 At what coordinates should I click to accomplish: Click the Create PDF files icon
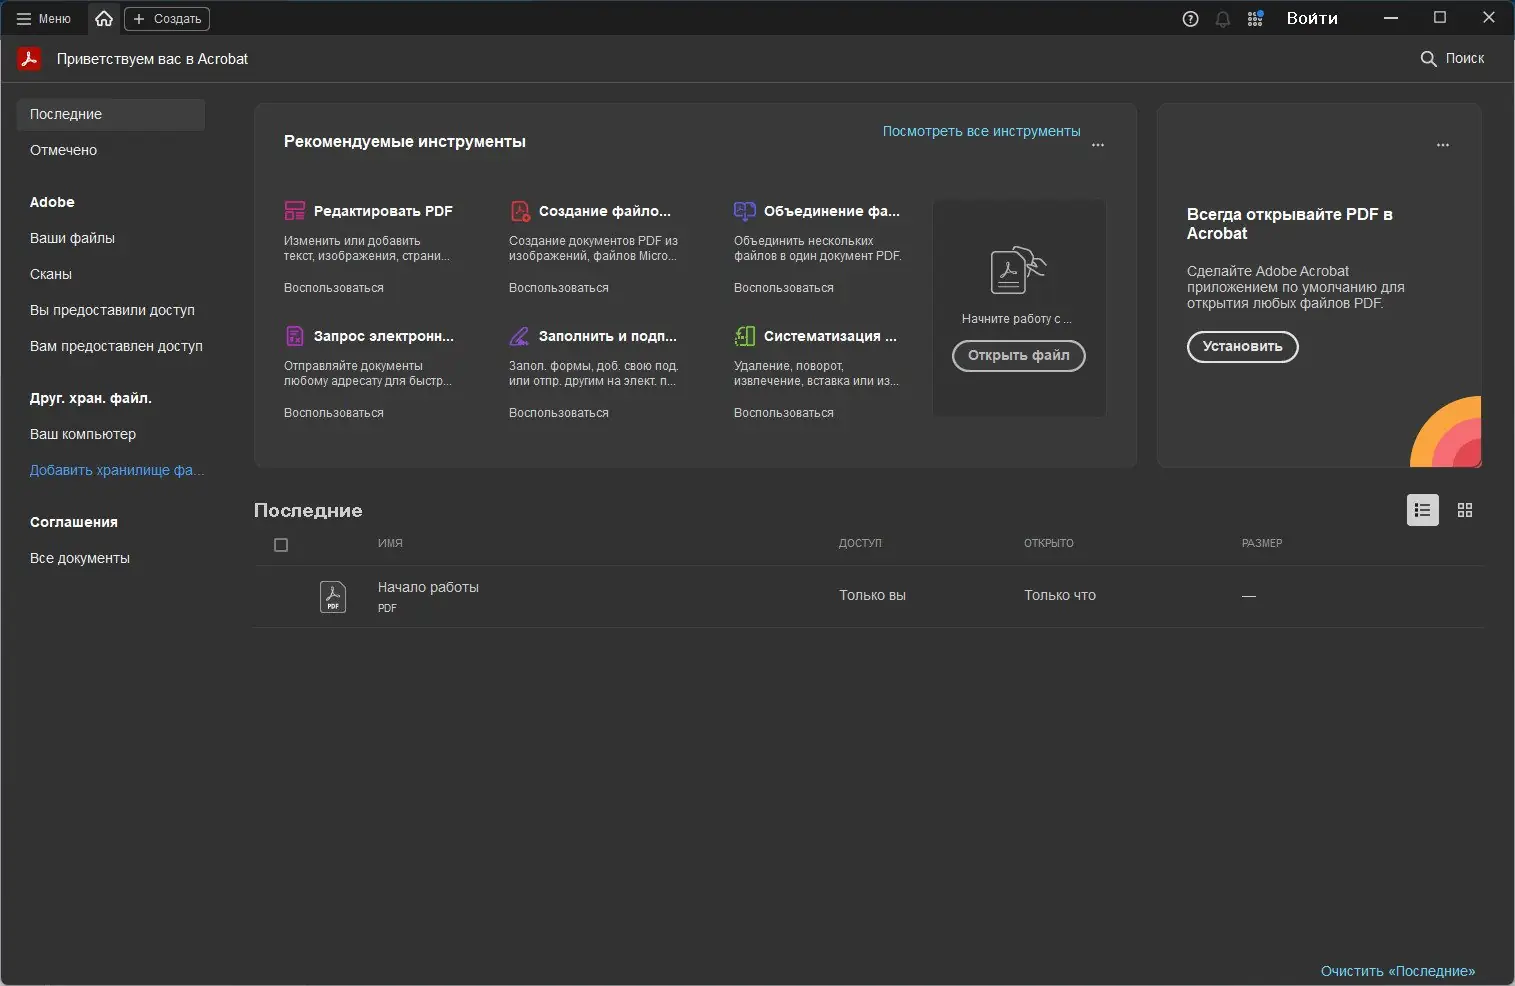point(520,211)
